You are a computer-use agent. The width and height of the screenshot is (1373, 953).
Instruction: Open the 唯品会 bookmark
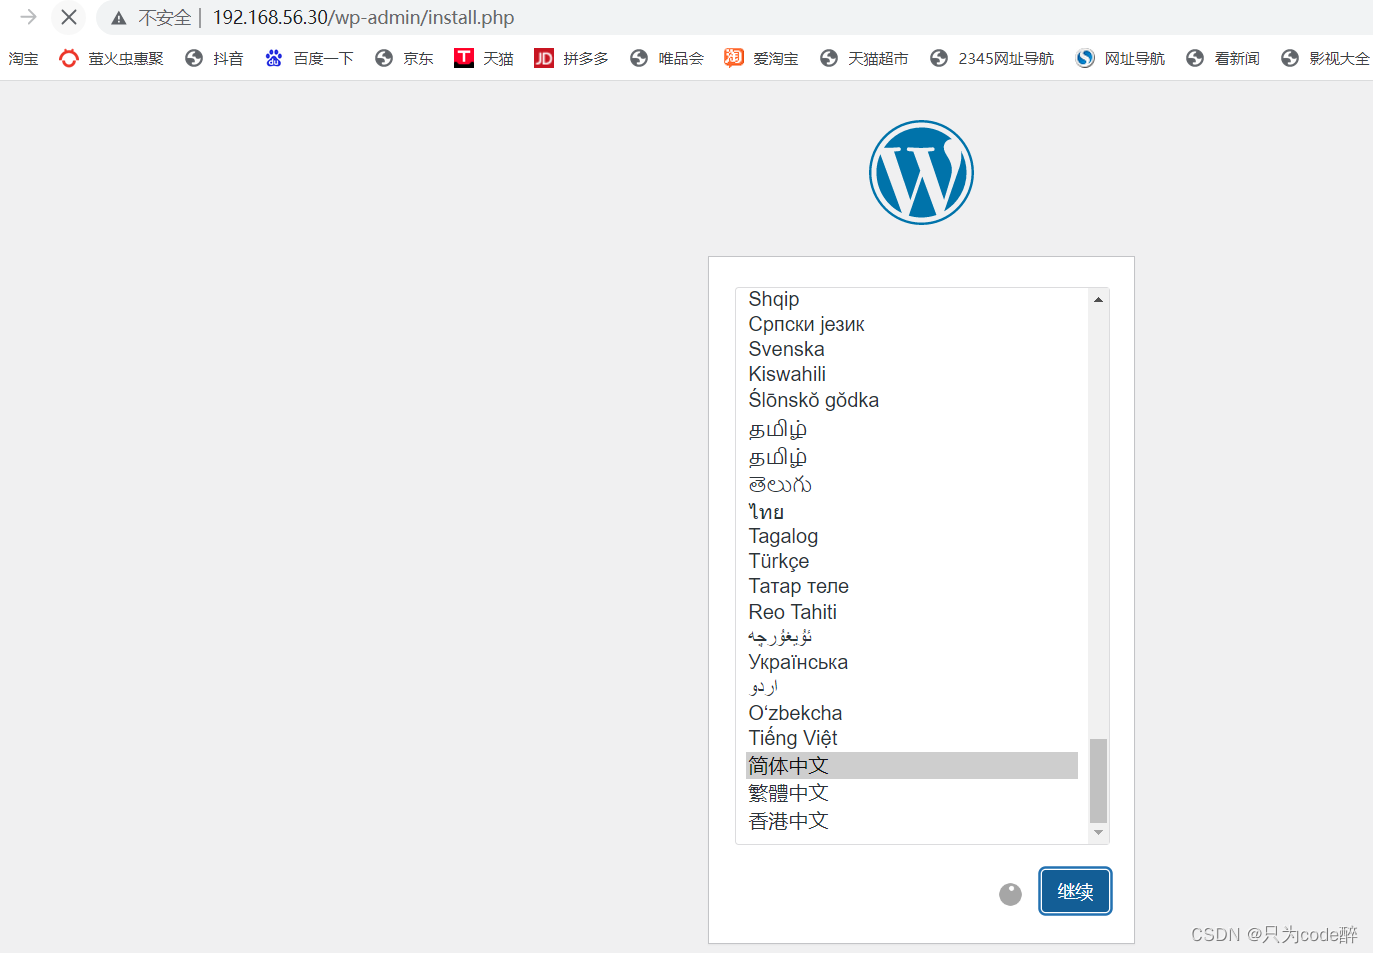pyautogui.click(x=666, y=59)
